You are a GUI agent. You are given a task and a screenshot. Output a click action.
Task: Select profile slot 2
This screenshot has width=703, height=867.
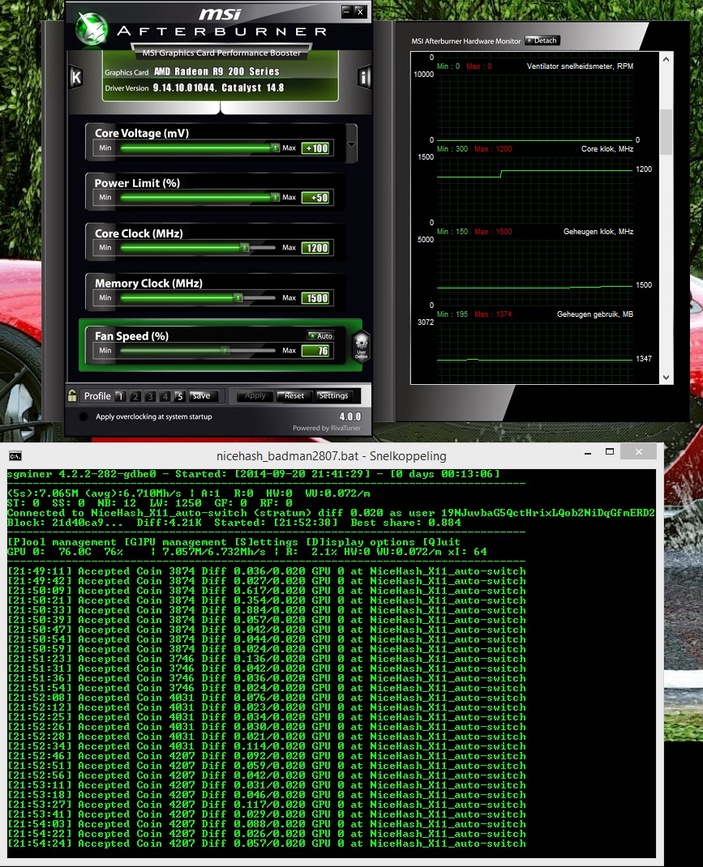pyautogui.click(x=135, y=396)
